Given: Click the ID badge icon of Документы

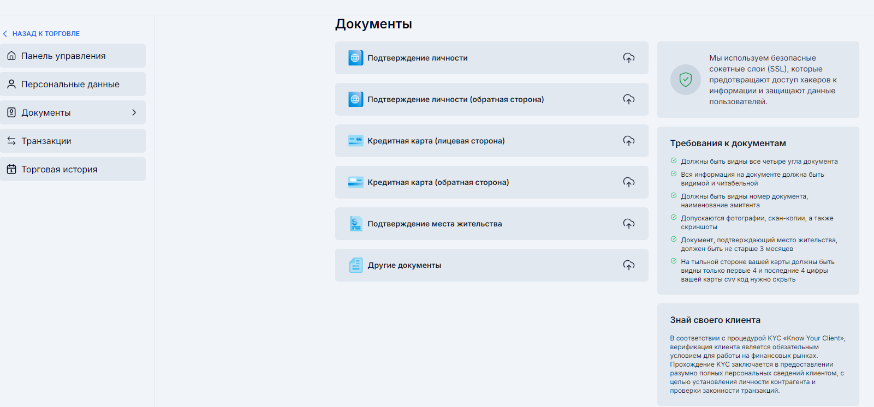Looking at the screenshot, I should (x=11, y=113).
